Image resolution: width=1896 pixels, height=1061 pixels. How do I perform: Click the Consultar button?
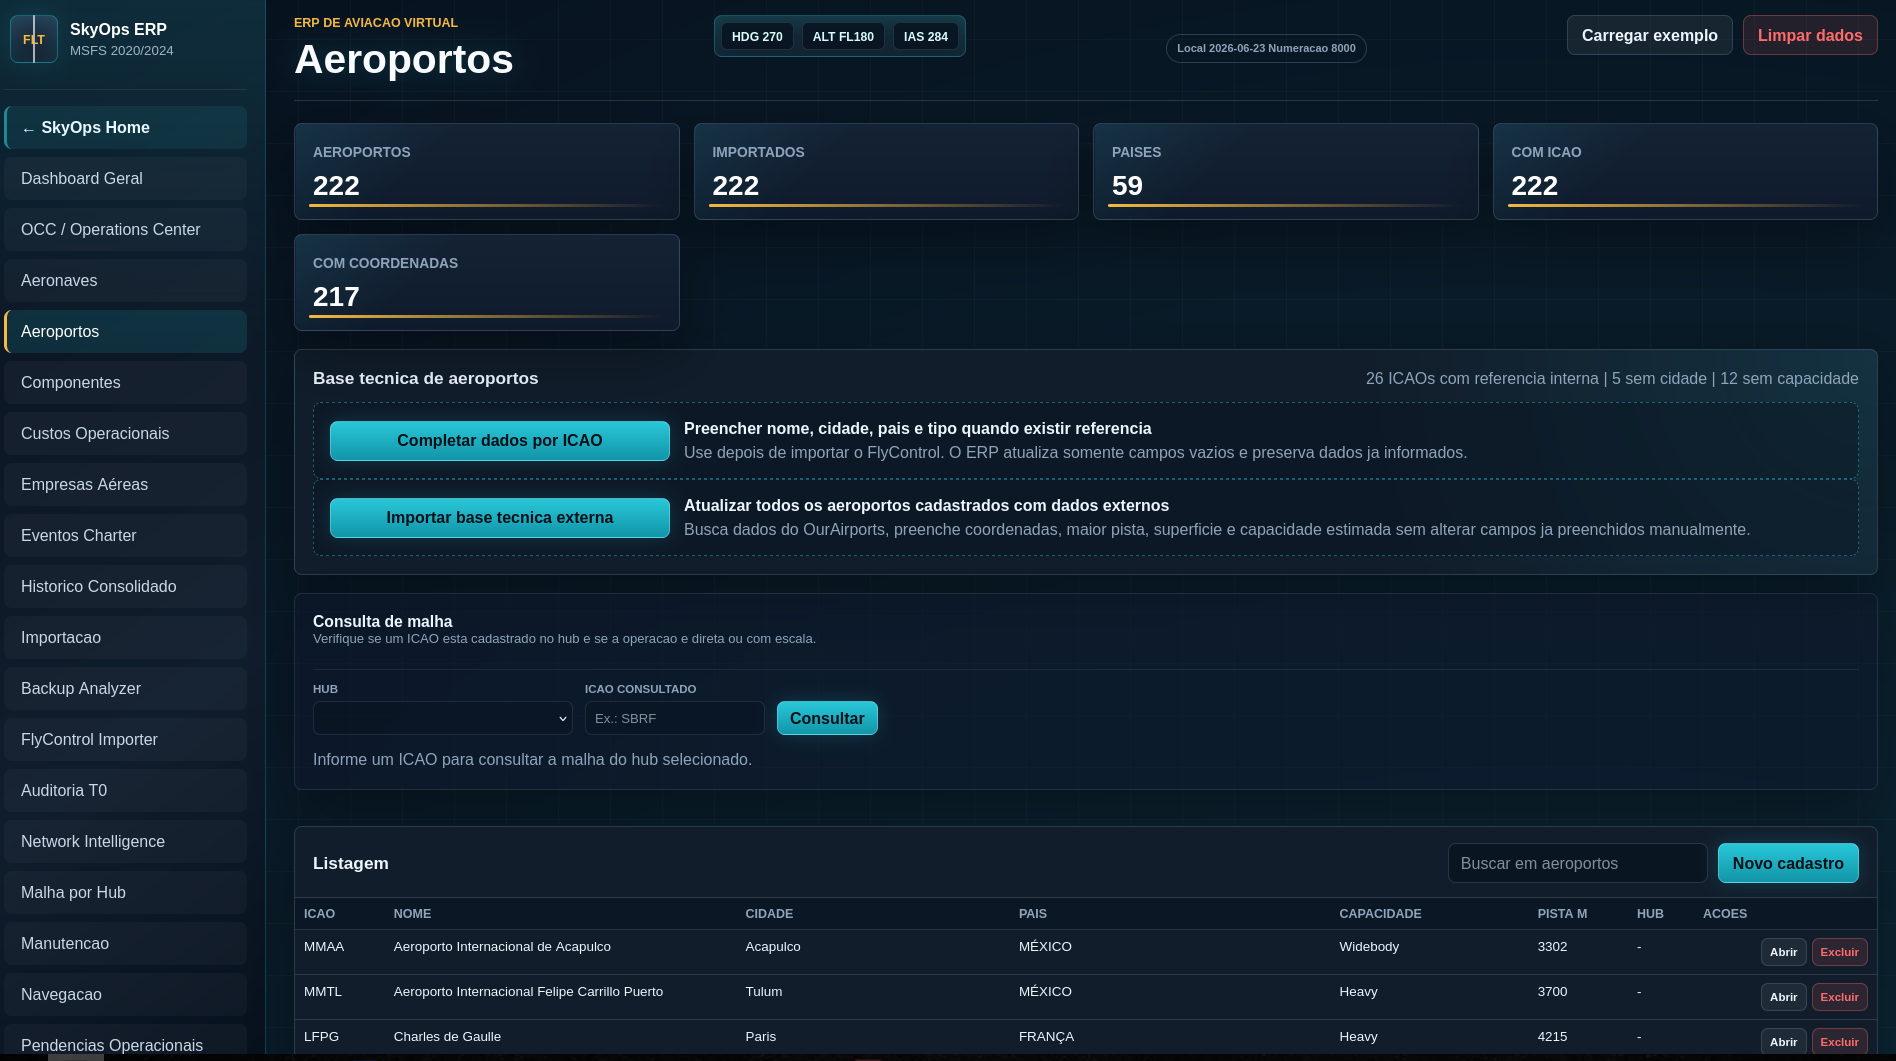[827, 718]
